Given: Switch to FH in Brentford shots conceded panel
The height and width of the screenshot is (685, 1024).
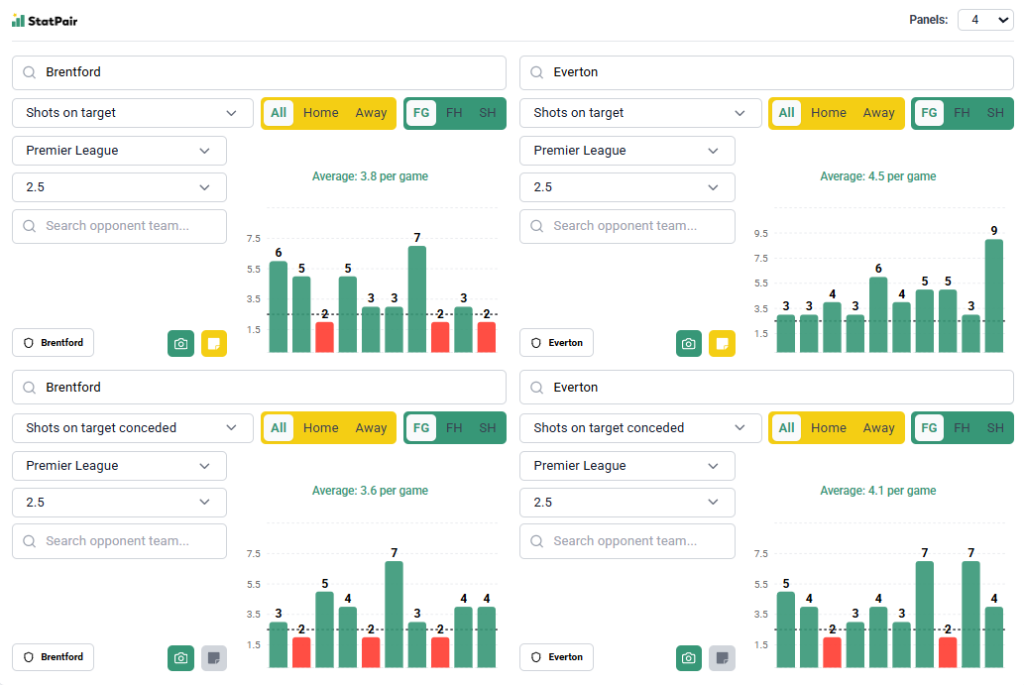Looking at the screenshot, I should pos(454,428).
